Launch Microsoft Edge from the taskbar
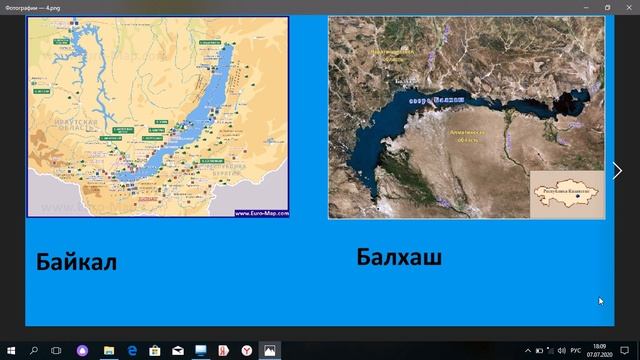Viewport: 640px width, 360px height. 132,351
